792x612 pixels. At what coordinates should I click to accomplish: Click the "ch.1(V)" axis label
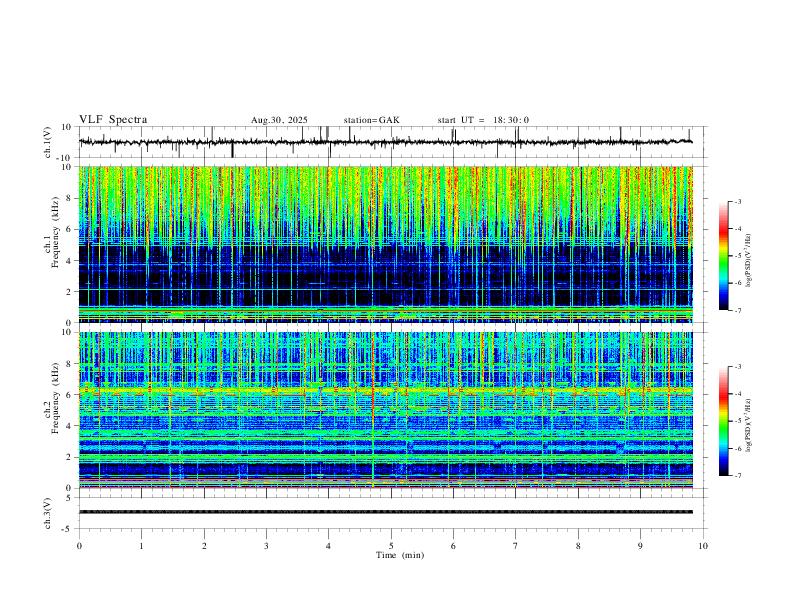tap(47, 142)
